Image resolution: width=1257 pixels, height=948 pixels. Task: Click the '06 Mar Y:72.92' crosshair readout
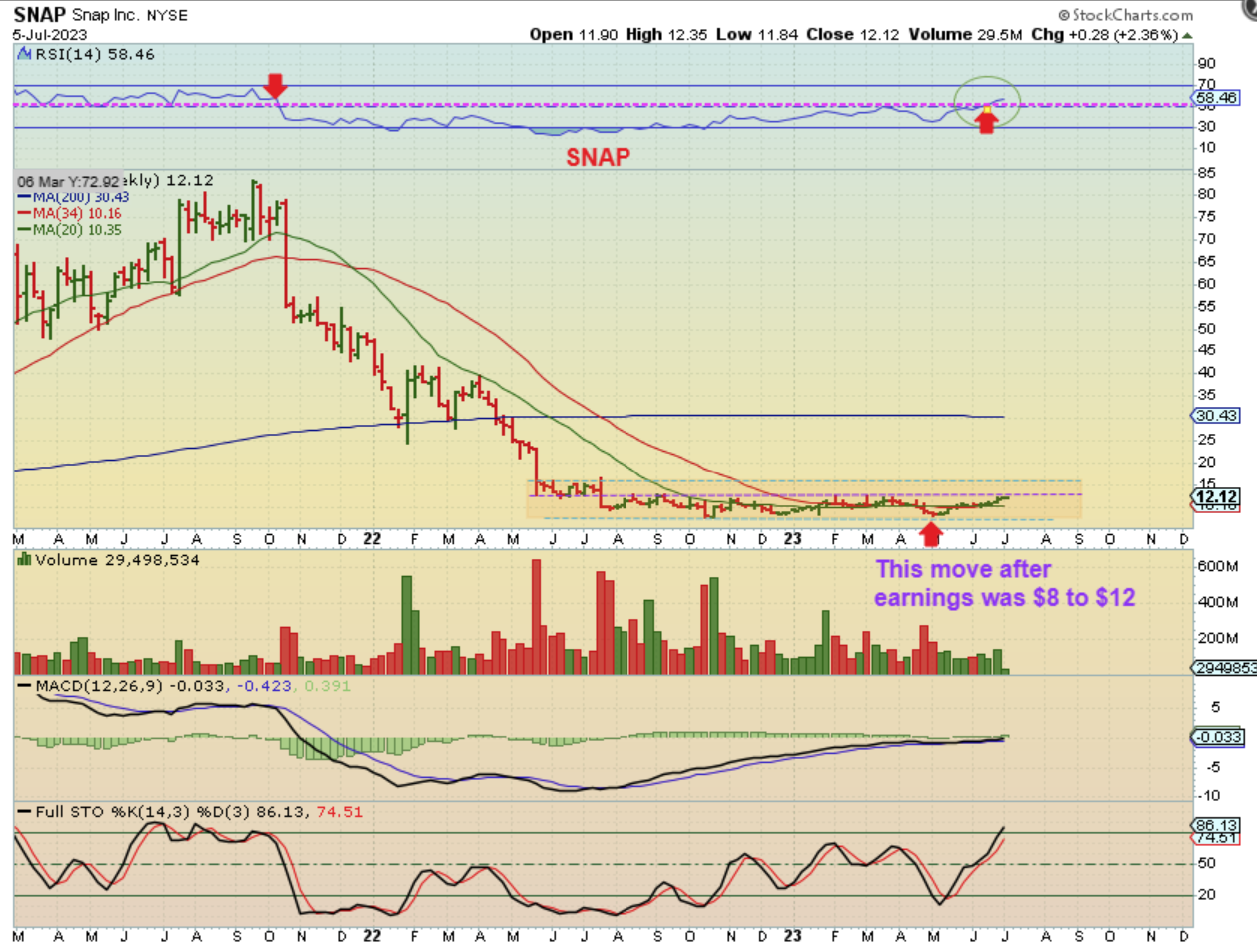pos(68,181)
